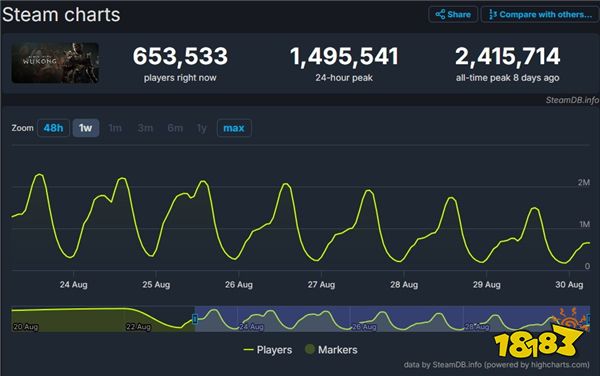This screenshot has height=376, width=600.
Task: Click the navigator selected range area
Action: pyautogui.click(x=392, y=319)
